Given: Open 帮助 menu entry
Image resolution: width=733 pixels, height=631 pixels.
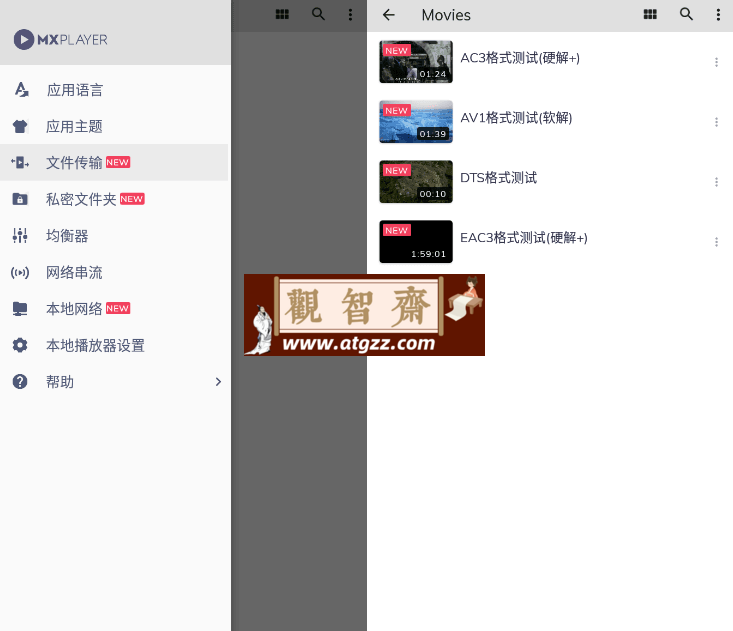Looking at the screenshot, I should [x=114, y=382].
